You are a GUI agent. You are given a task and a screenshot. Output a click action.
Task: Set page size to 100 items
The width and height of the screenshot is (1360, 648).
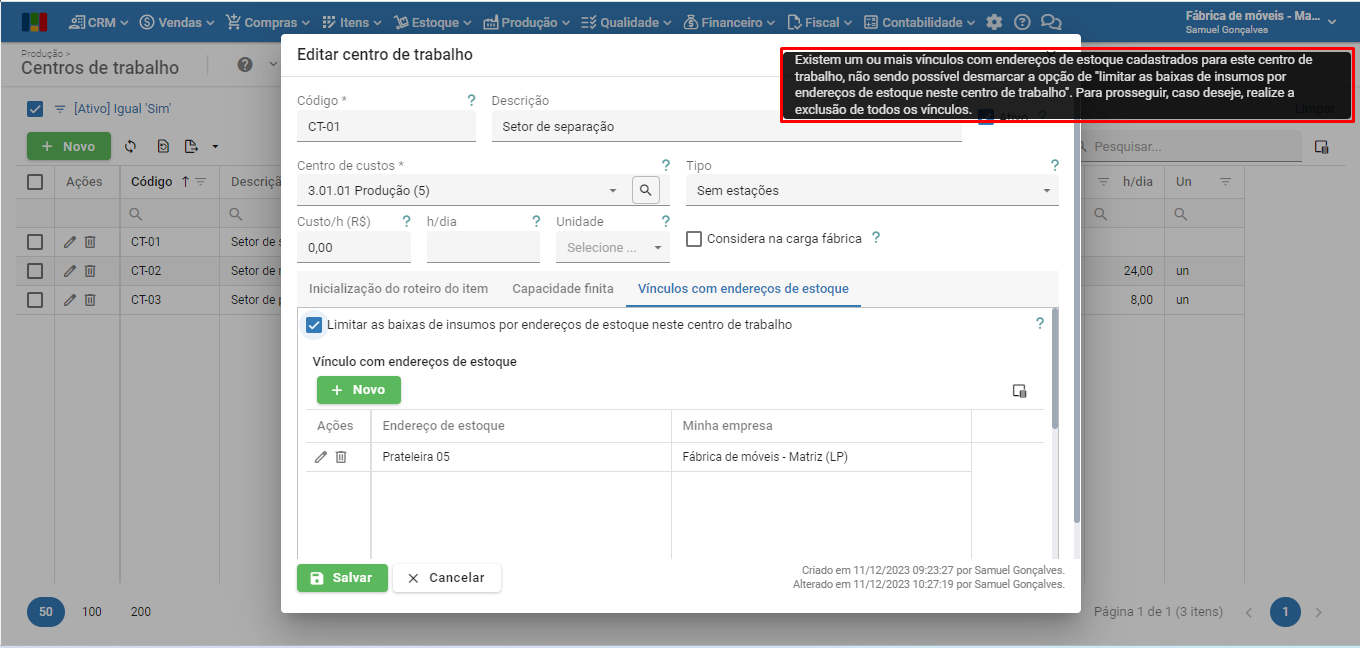92,612
